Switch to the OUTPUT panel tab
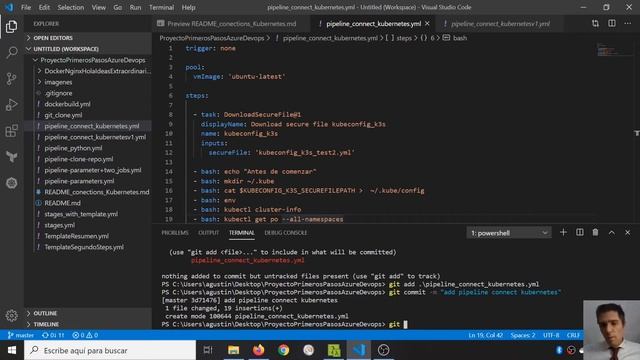640x360 pixels. [x=209, y=233]
